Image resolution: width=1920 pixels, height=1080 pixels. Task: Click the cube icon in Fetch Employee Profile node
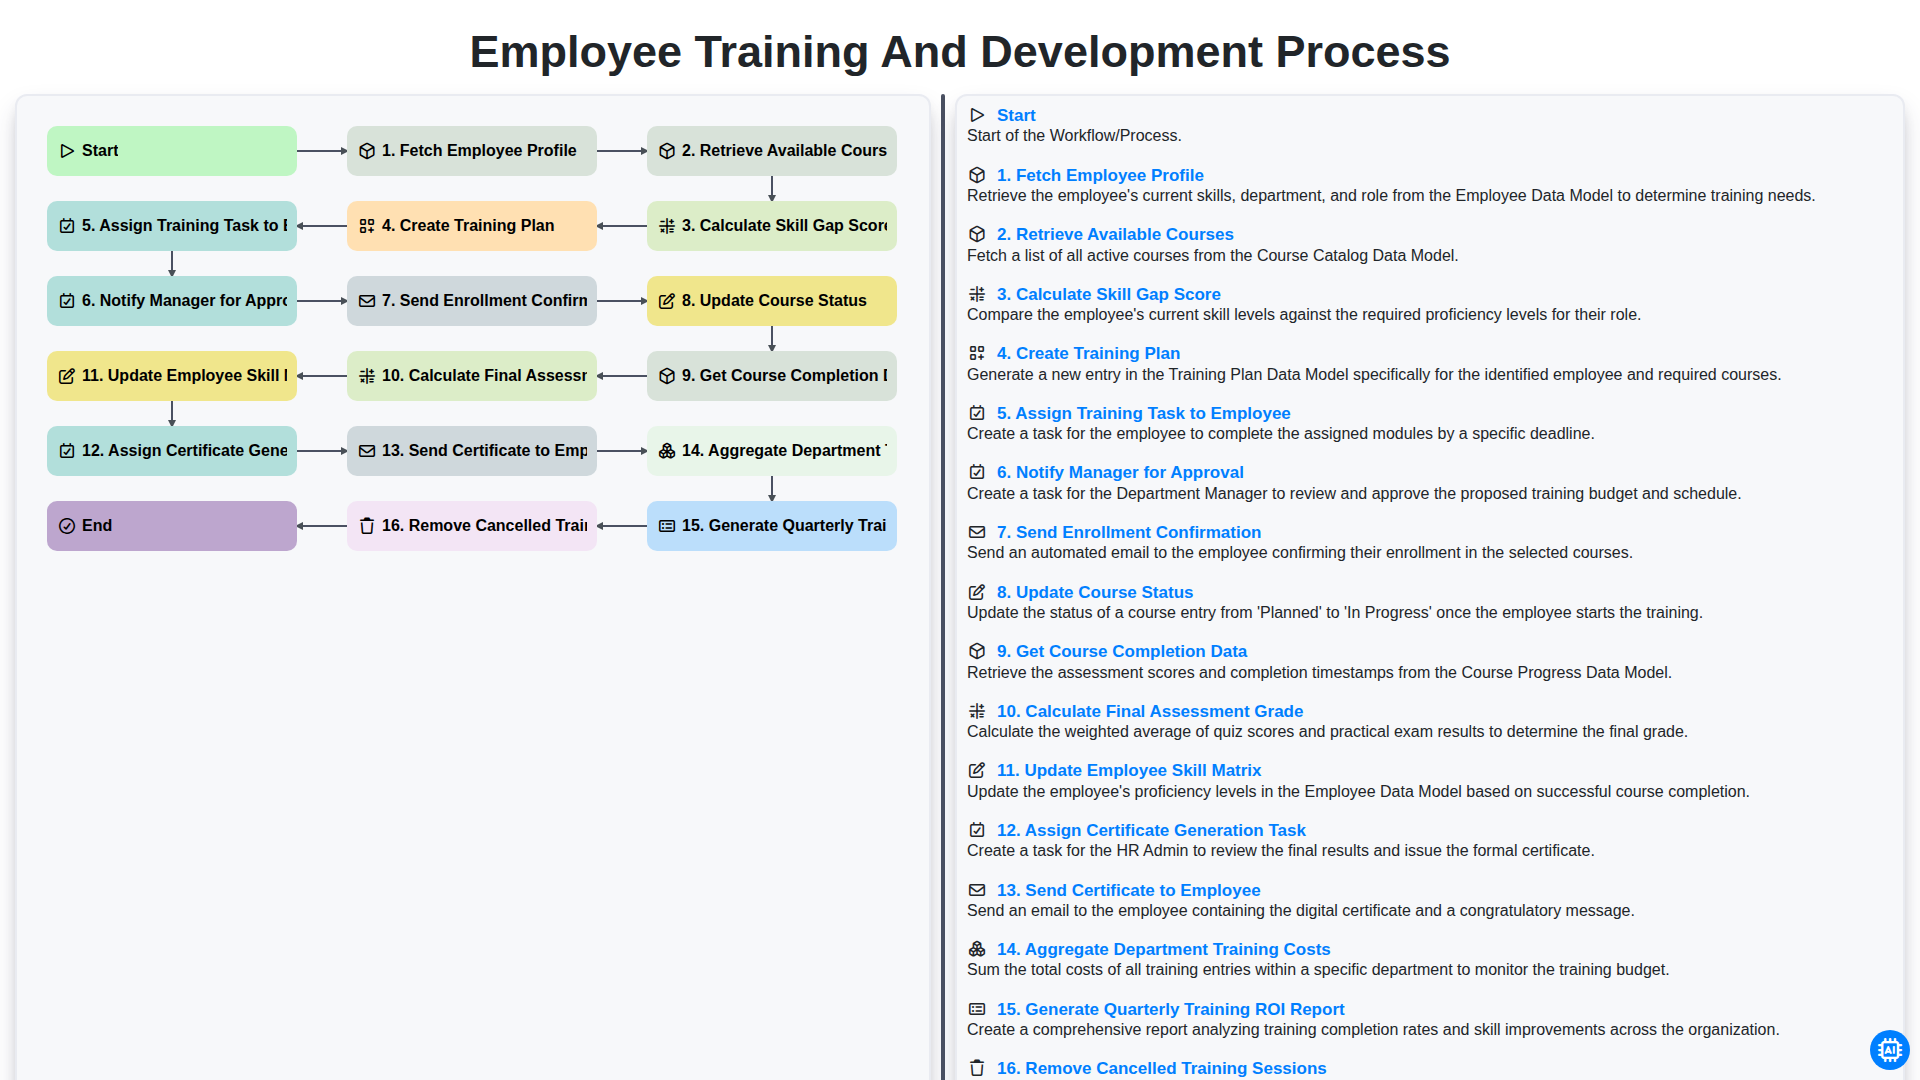[367, 151]
